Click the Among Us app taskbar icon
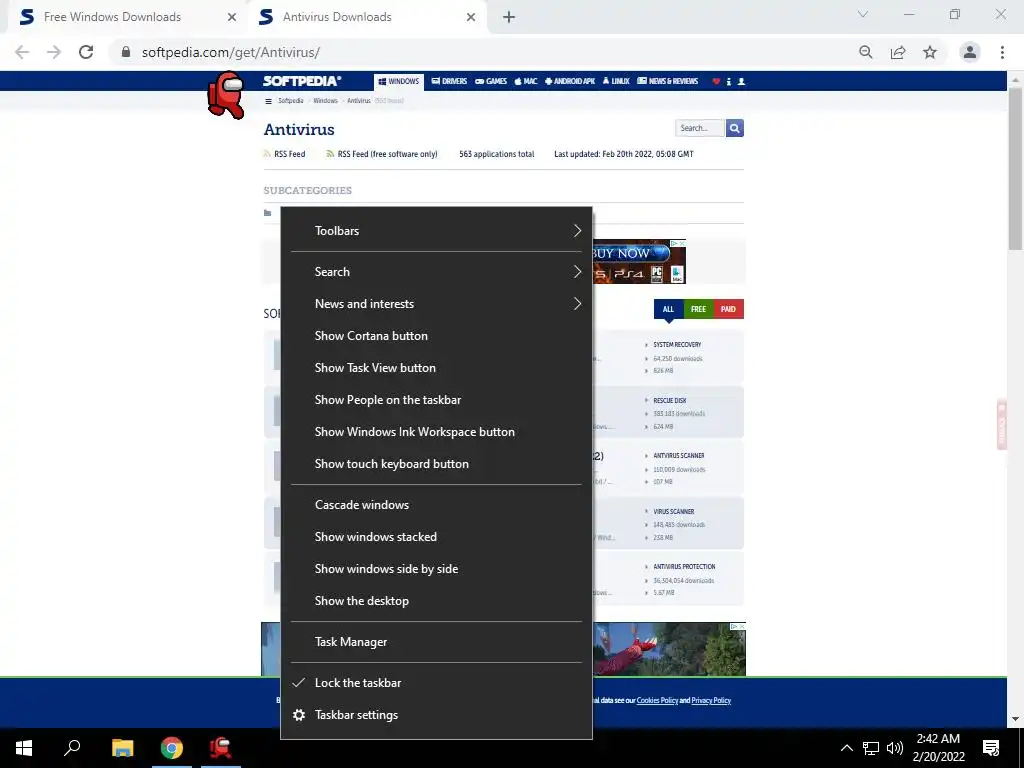Viewport: 1024px width, 768px height. click(x=221, y=748)
